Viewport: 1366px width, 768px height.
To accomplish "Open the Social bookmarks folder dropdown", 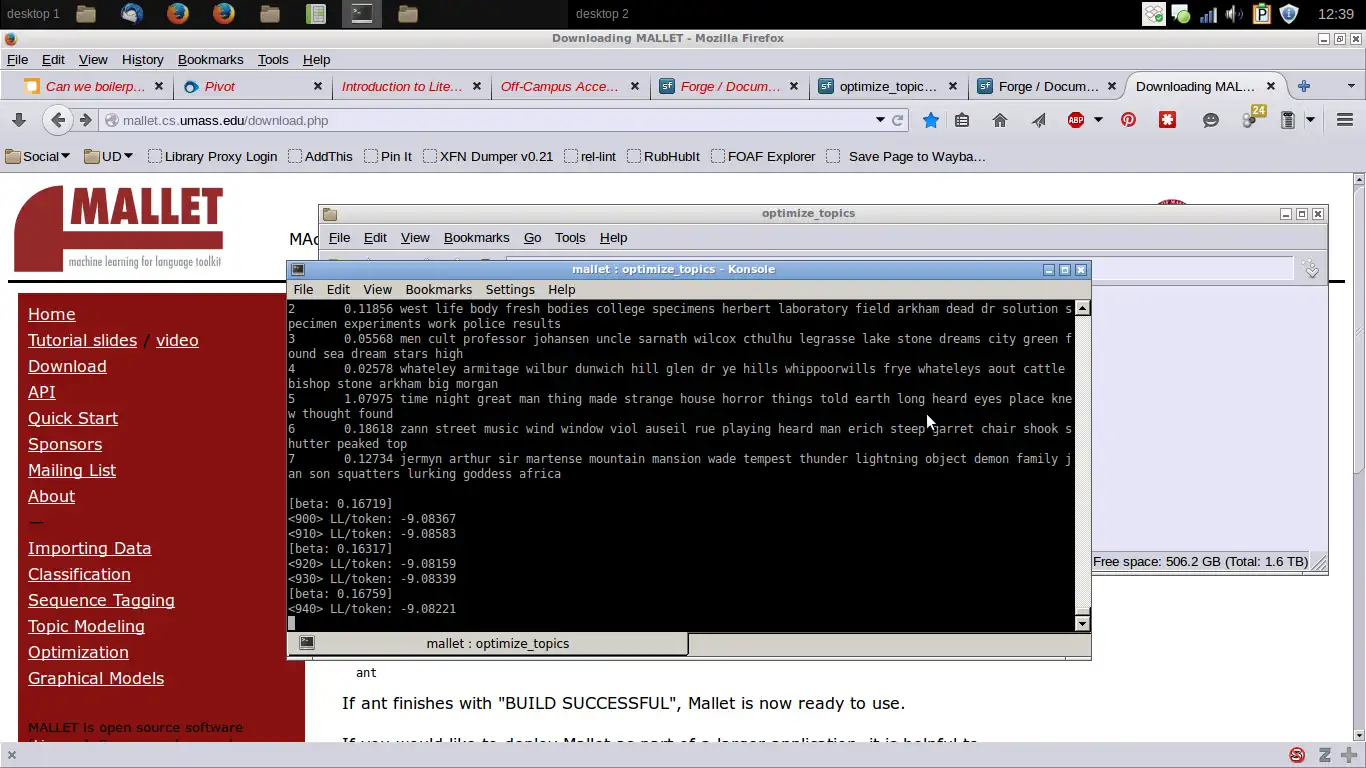I will [38, 156].
